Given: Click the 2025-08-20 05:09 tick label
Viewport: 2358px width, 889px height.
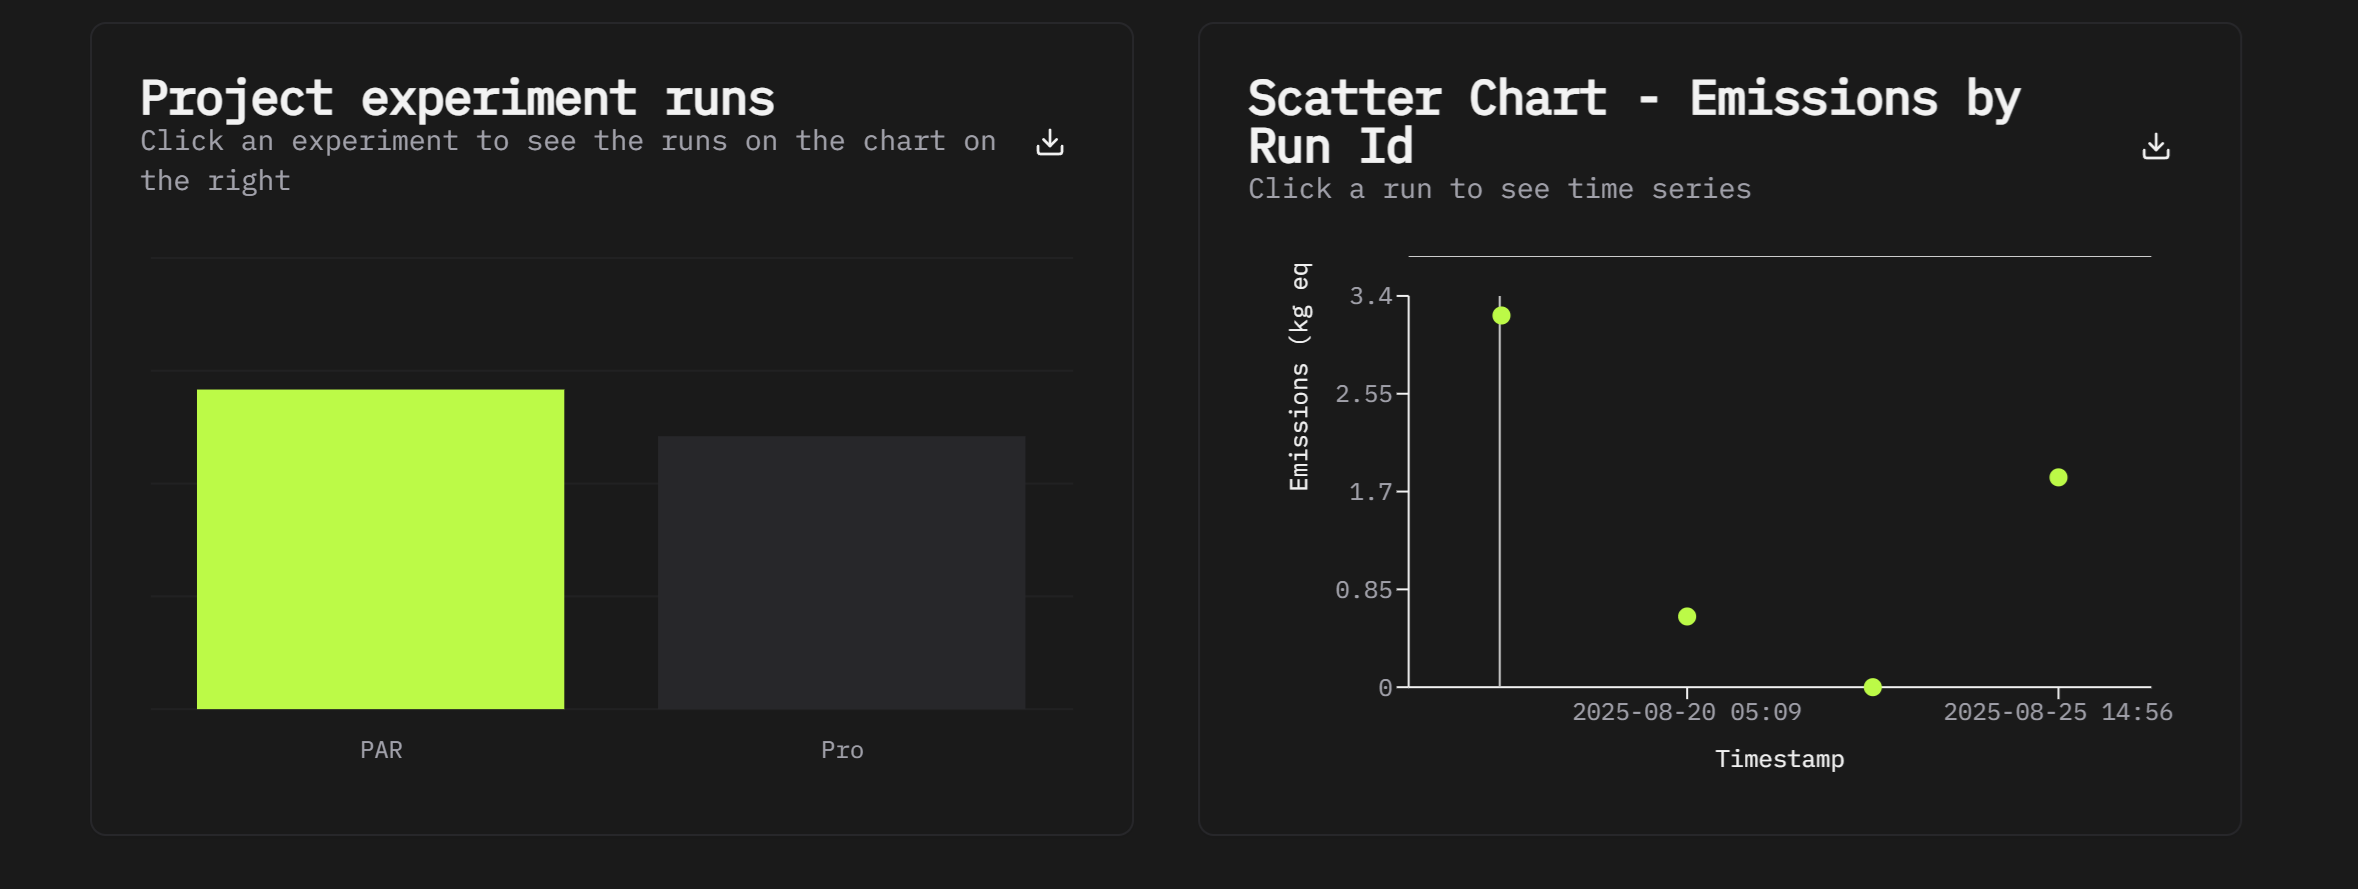Looking at the screenshot, I should point(1686,712).
